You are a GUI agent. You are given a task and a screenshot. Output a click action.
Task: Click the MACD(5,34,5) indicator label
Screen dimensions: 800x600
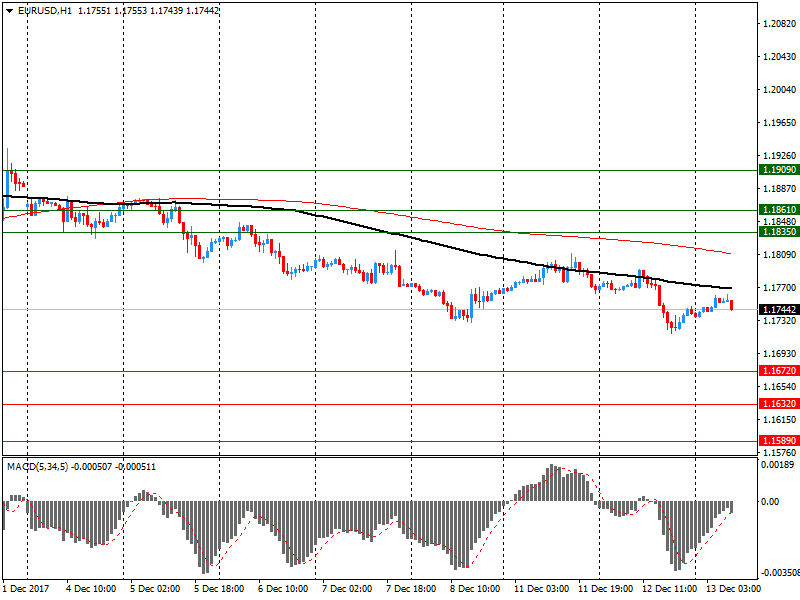(37, 466)
